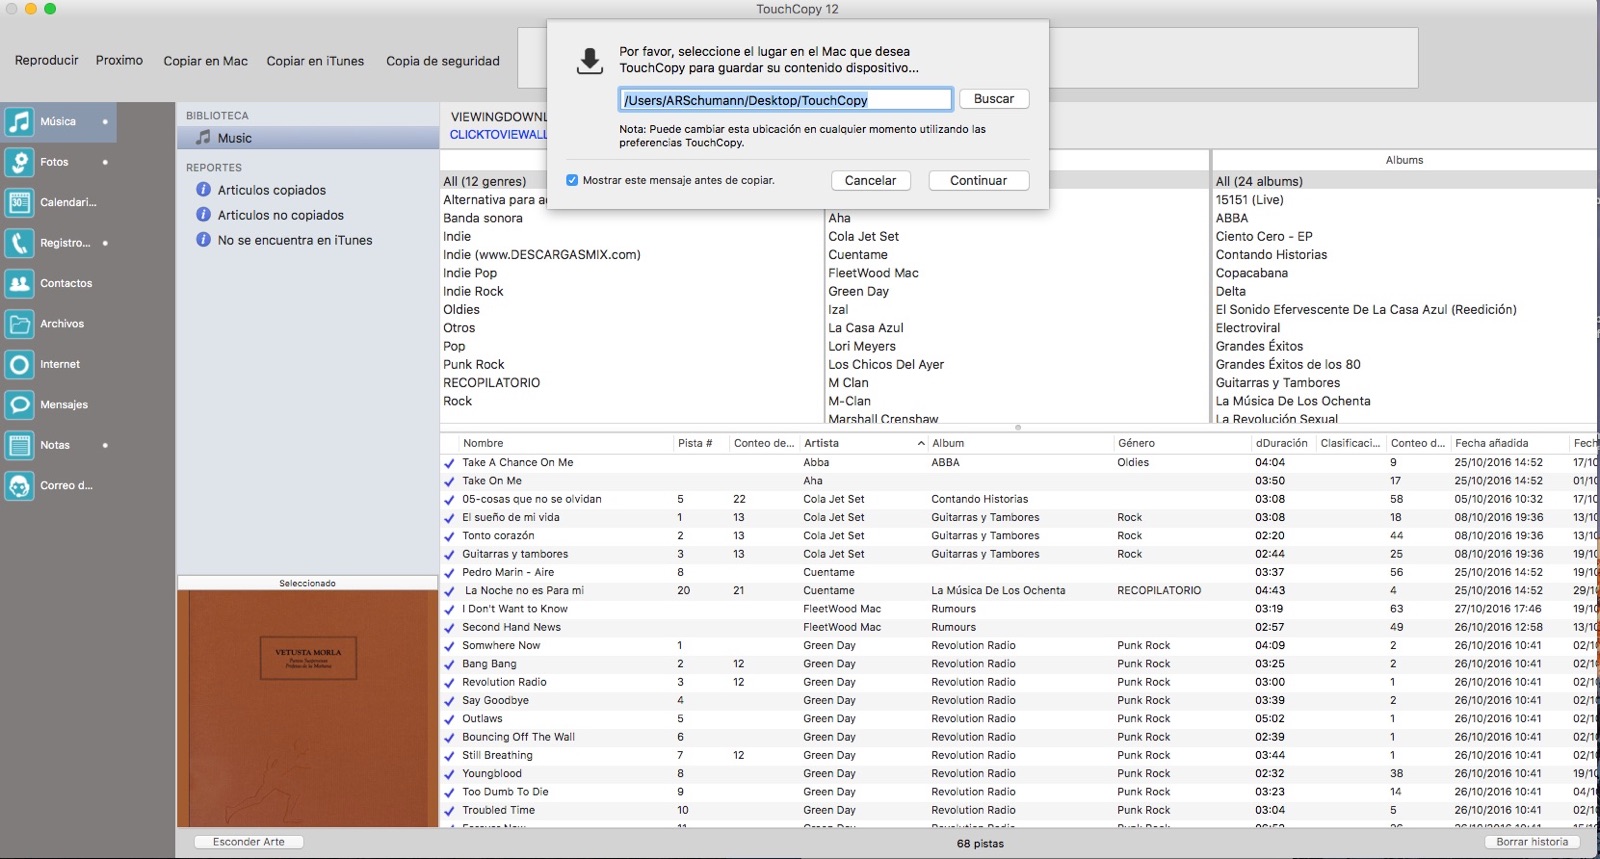Select Music under Biblioteca
The height and width of the screenshot is (859, 1600).
[308, 138]
